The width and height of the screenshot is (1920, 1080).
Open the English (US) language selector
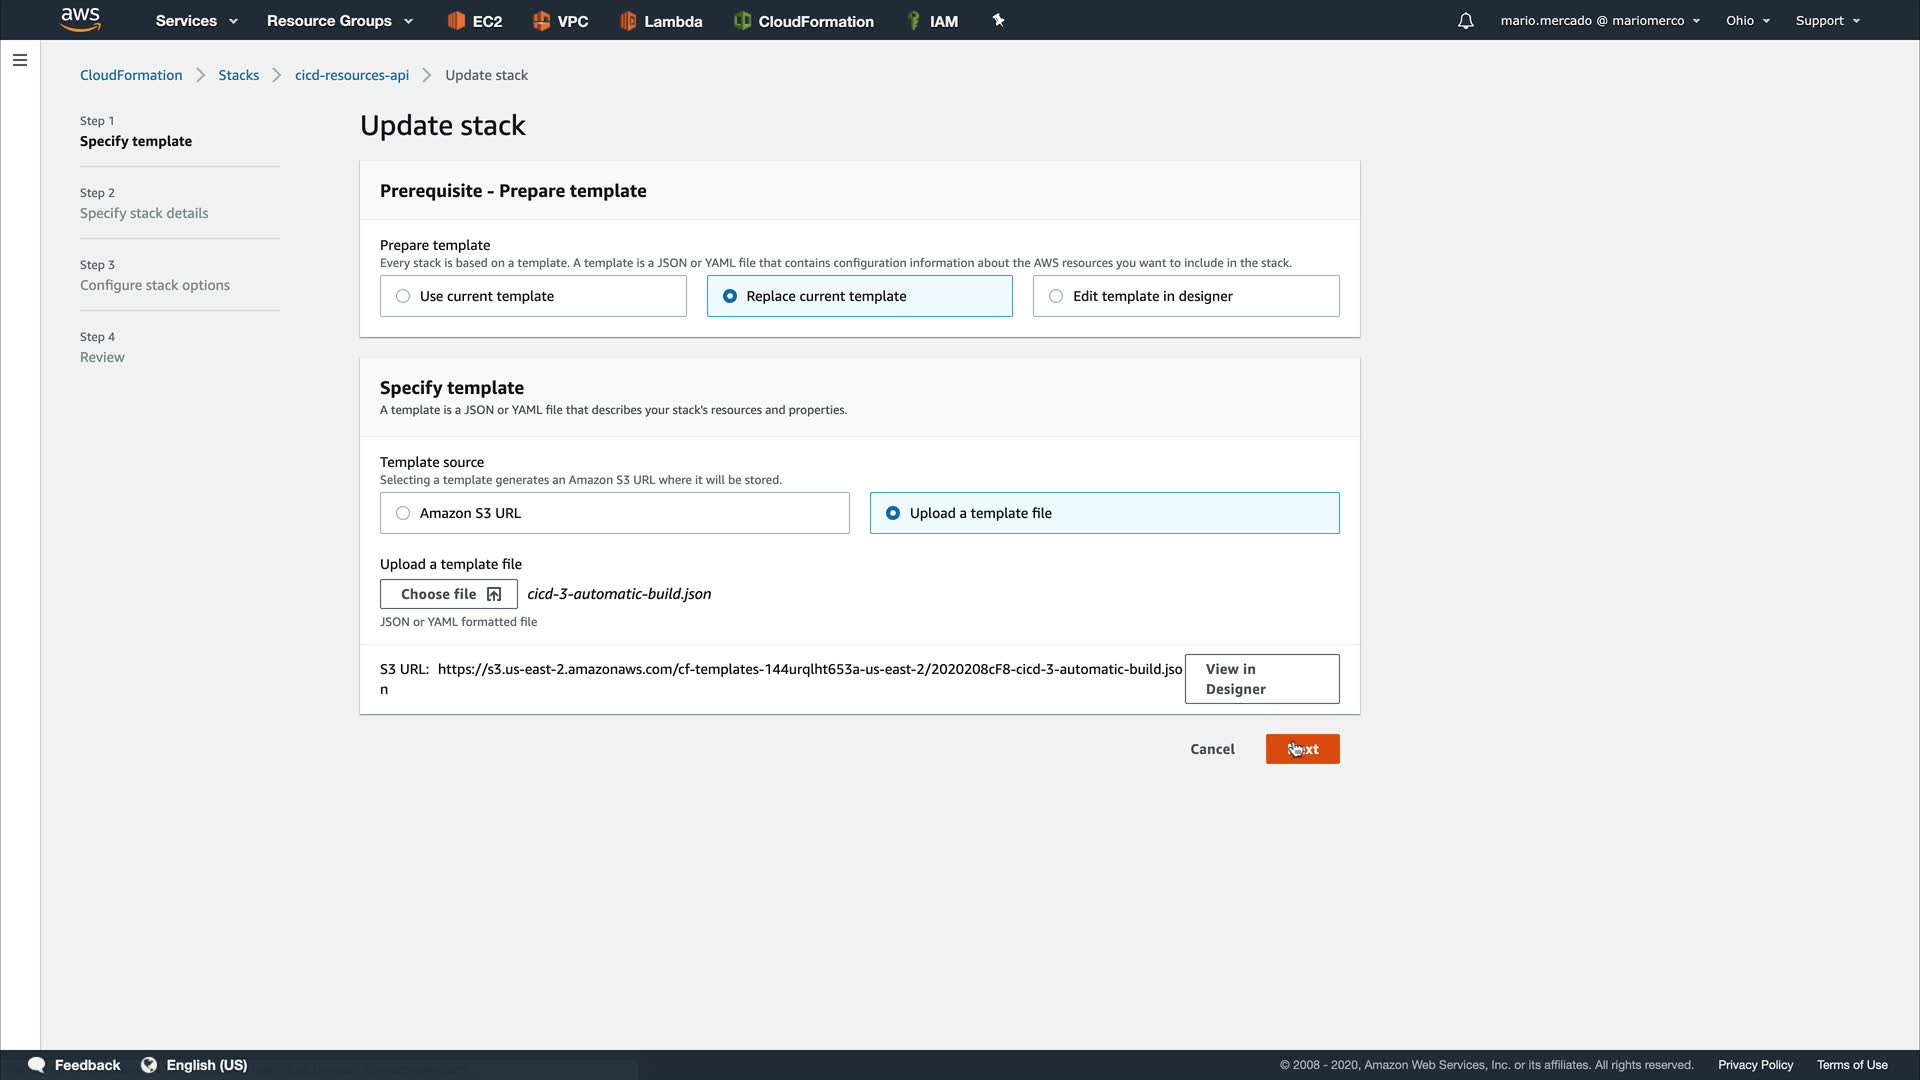coord(195,1065)
